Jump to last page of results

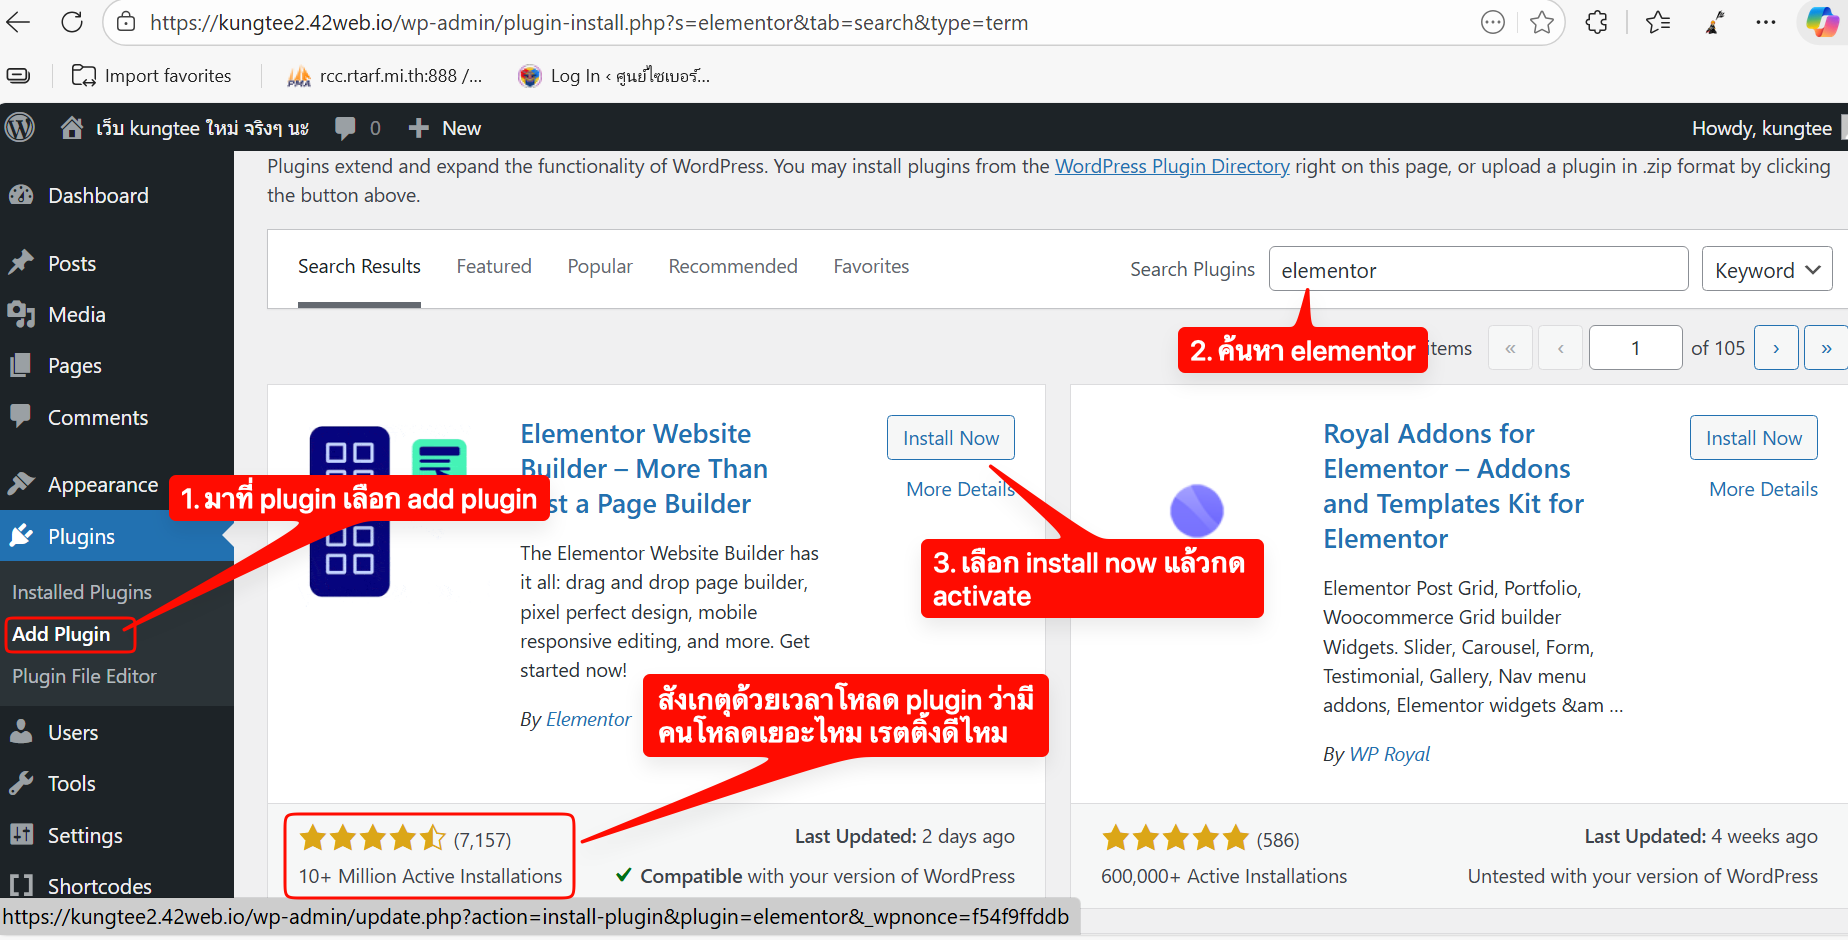pos(1826,348)
